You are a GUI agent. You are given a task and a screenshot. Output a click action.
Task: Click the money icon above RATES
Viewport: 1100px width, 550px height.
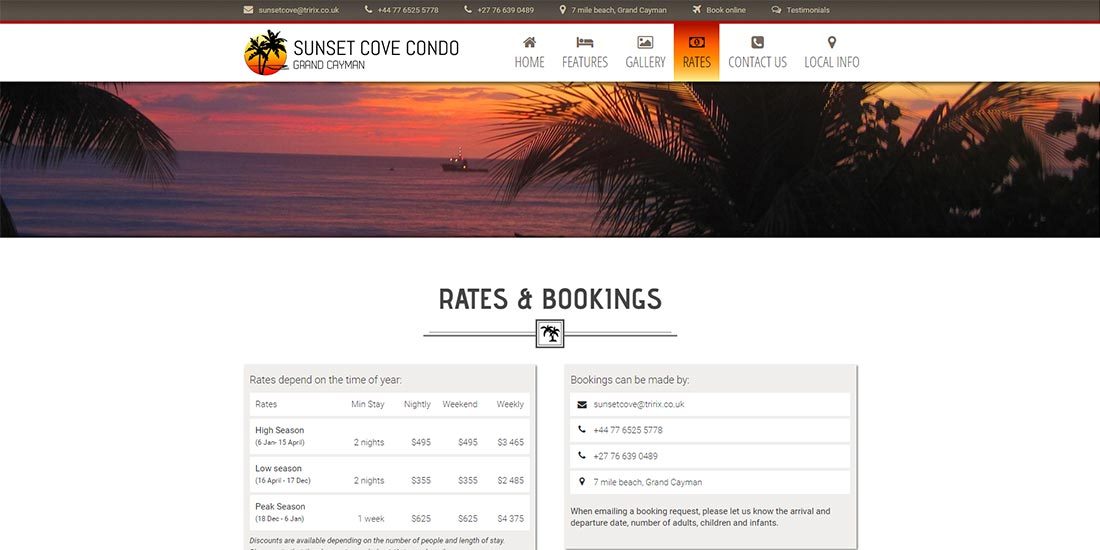[697, 42]
